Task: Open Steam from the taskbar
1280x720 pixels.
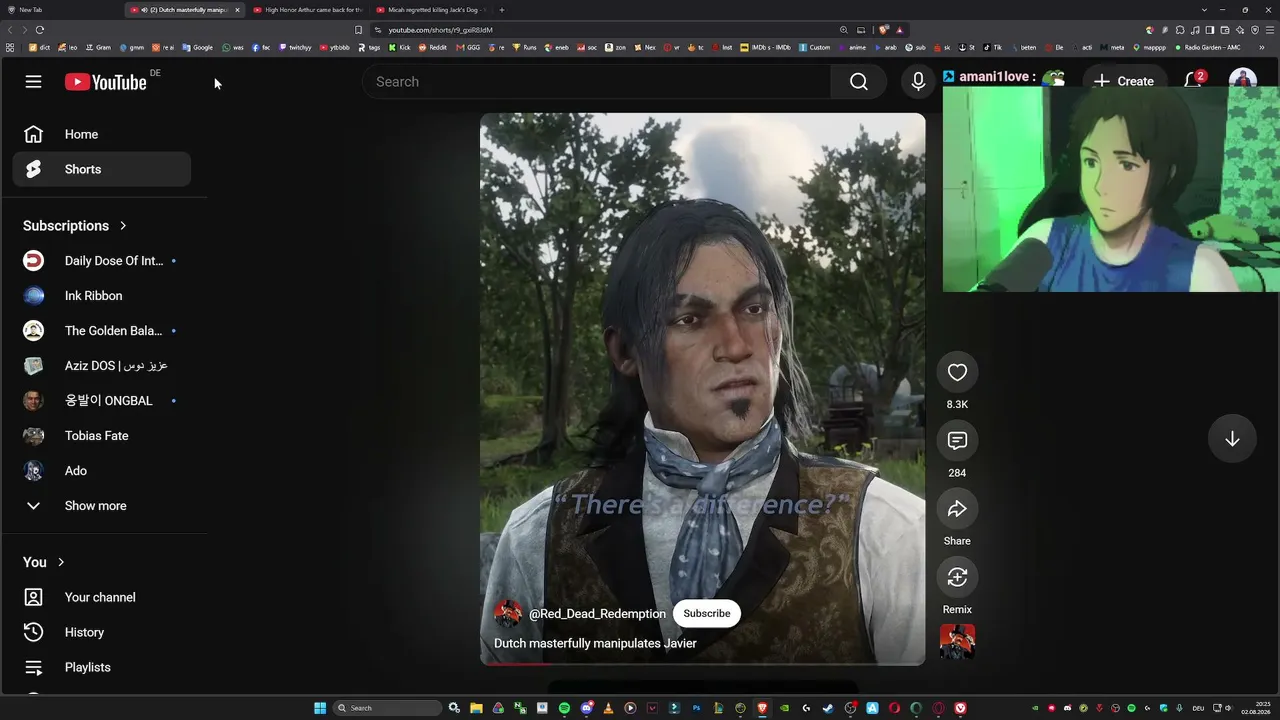Action: point(828,708)
